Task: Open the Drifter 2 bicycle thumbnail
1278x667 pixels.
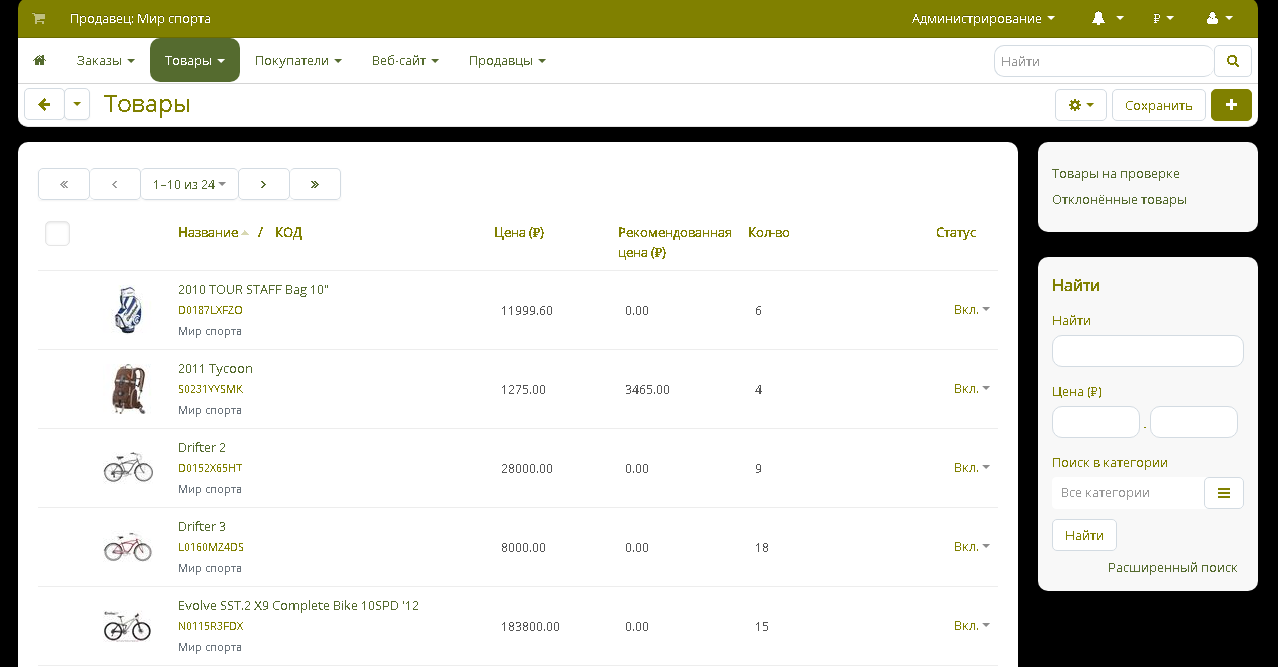Action: 129,468
